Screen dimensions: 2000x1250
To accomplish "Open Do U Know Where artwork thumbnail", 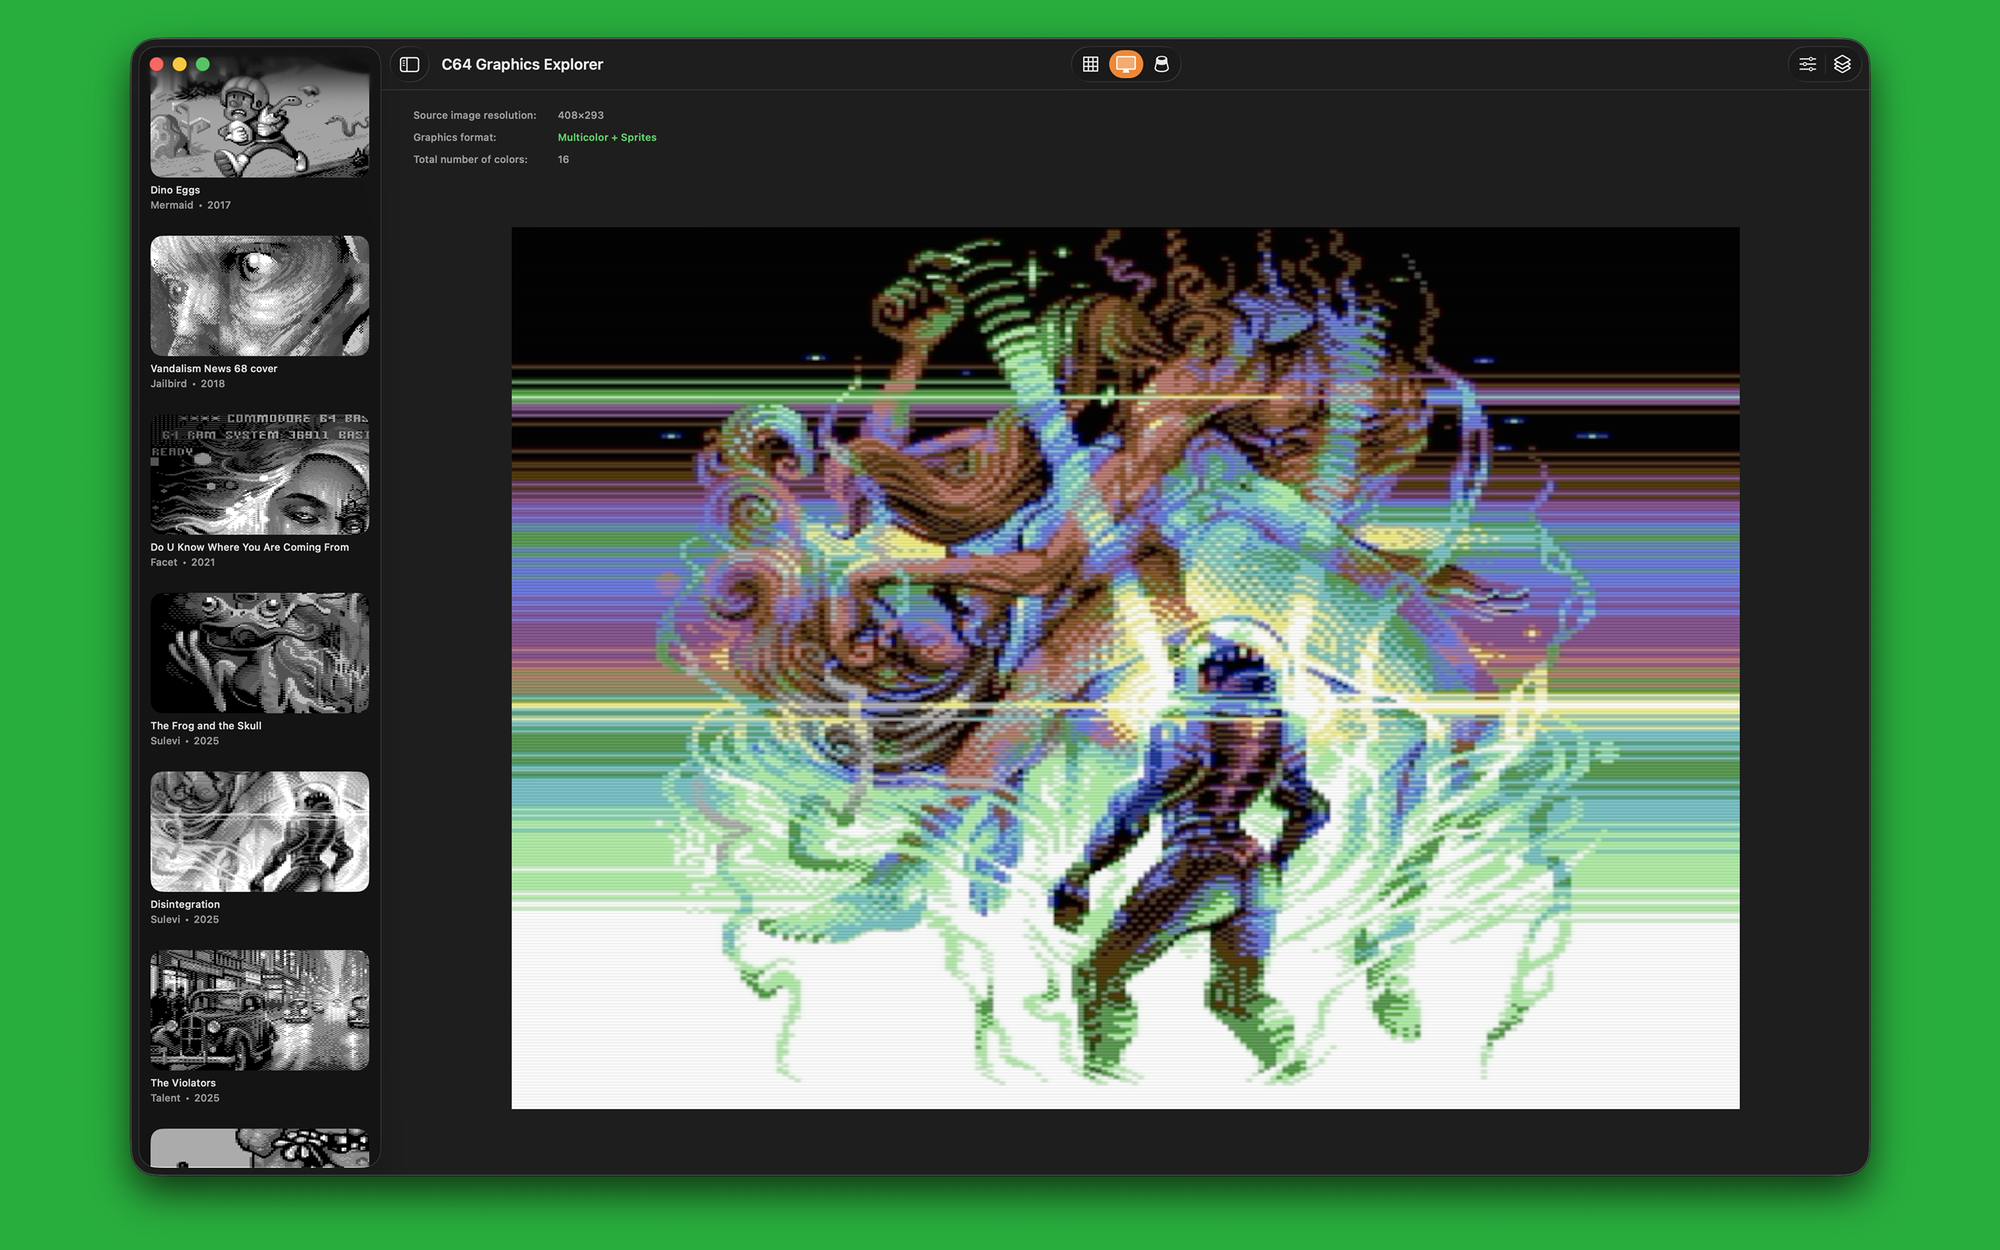I will pos(259,474).
